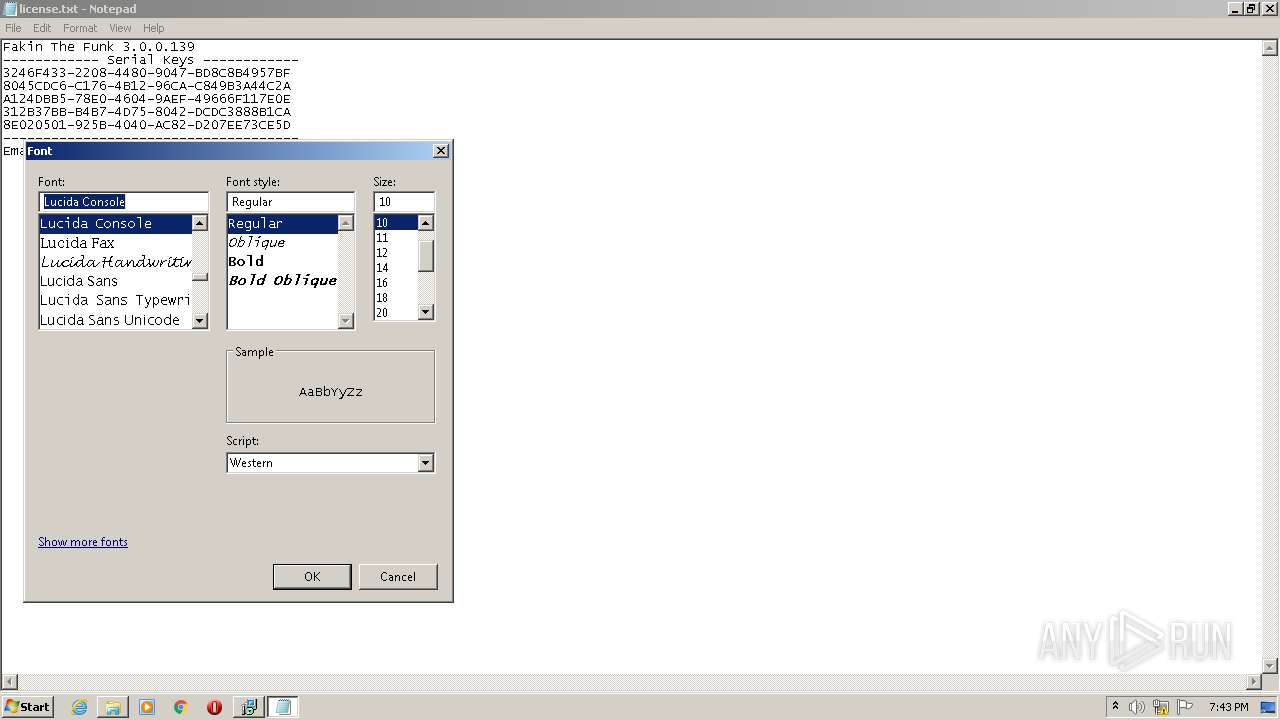Click Notepad vertical scrollbar up arrow
The image size is (1280, 720).
point(1271,48)
